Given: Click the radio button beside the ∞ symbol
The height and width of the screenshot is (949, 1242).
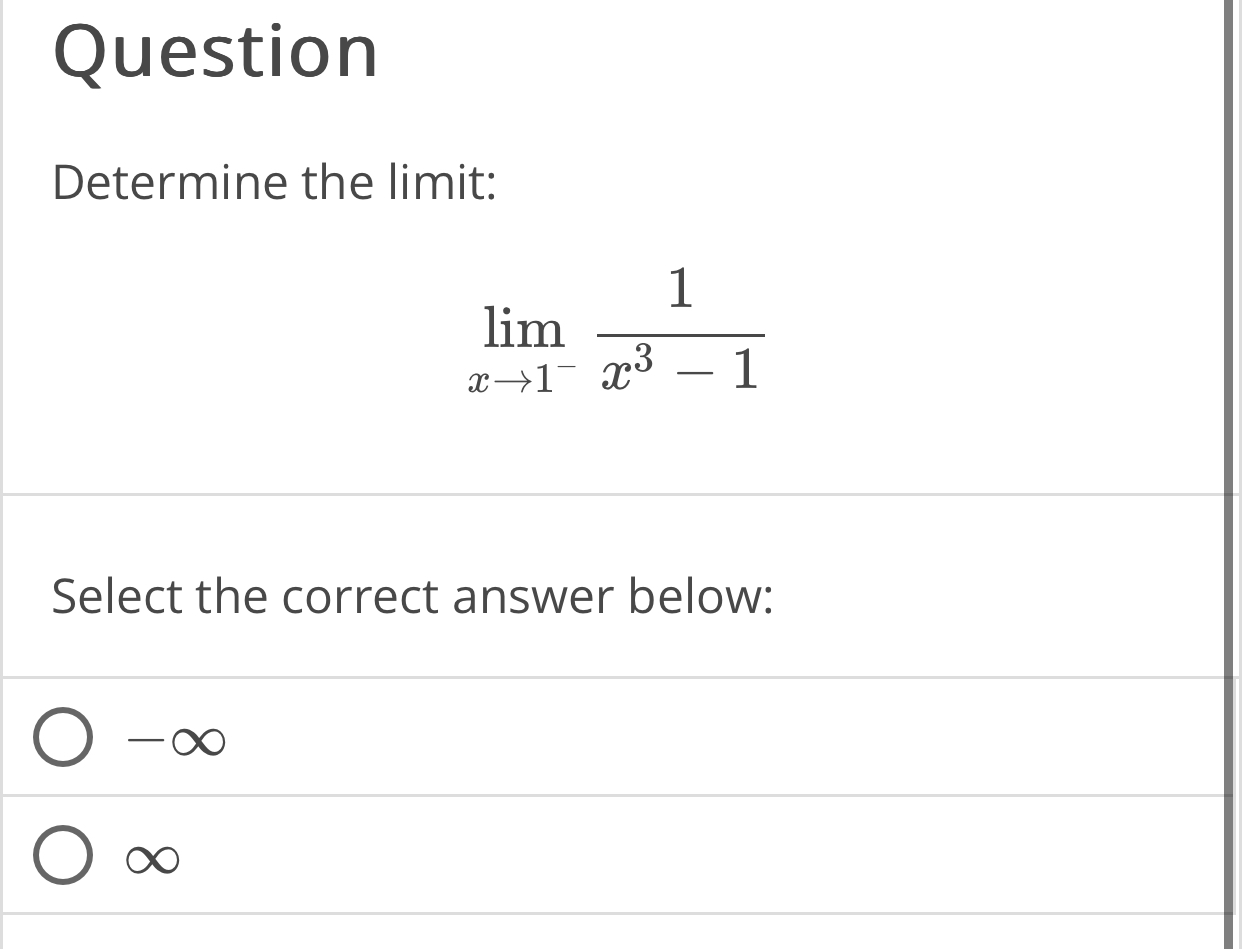Looking at the screenshot, I should [63, 855].
